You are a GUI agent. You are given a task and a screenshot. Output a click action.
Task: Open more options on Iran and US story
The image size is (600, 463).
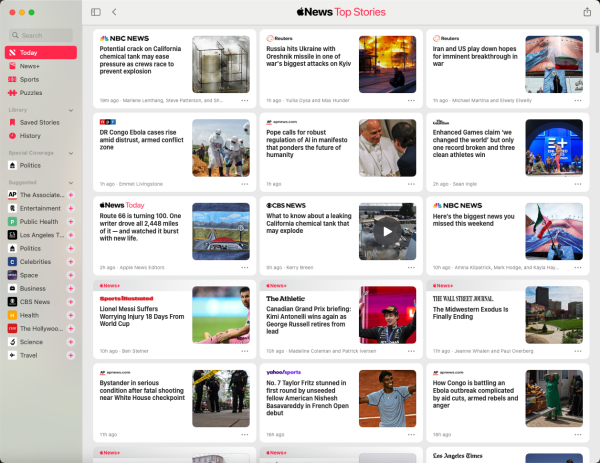point(577,101)
